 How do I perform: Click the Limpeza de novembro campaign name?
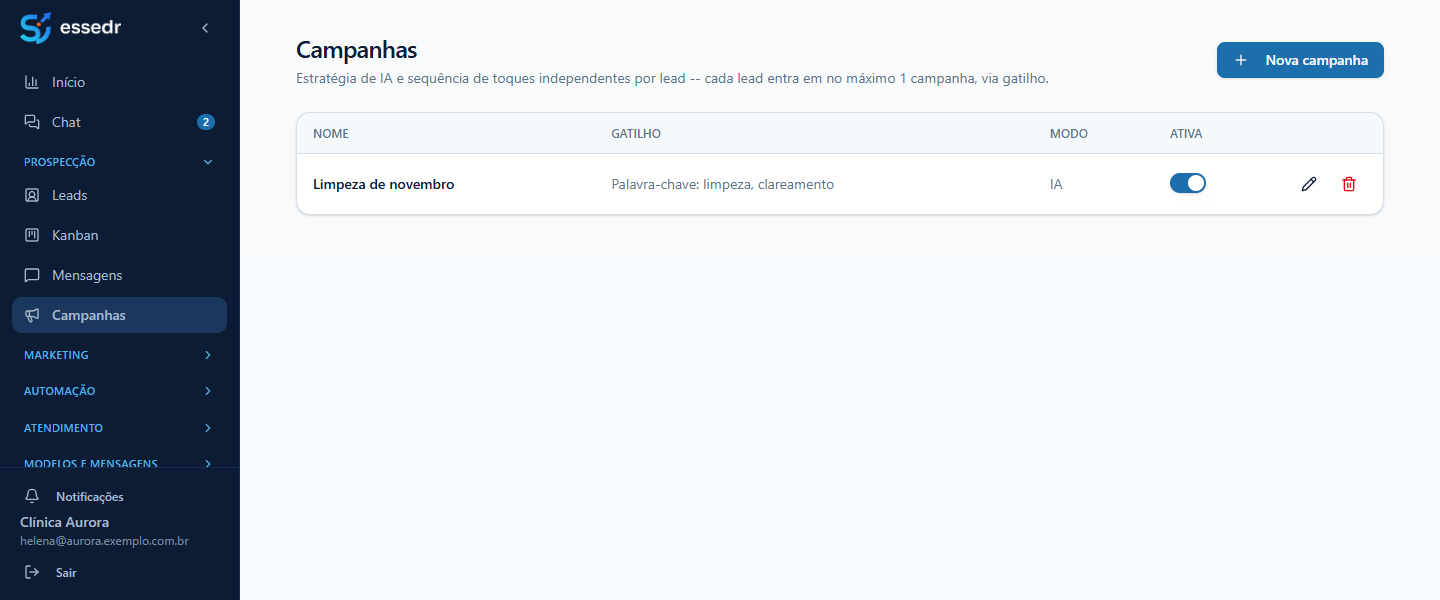pos(383,184)
